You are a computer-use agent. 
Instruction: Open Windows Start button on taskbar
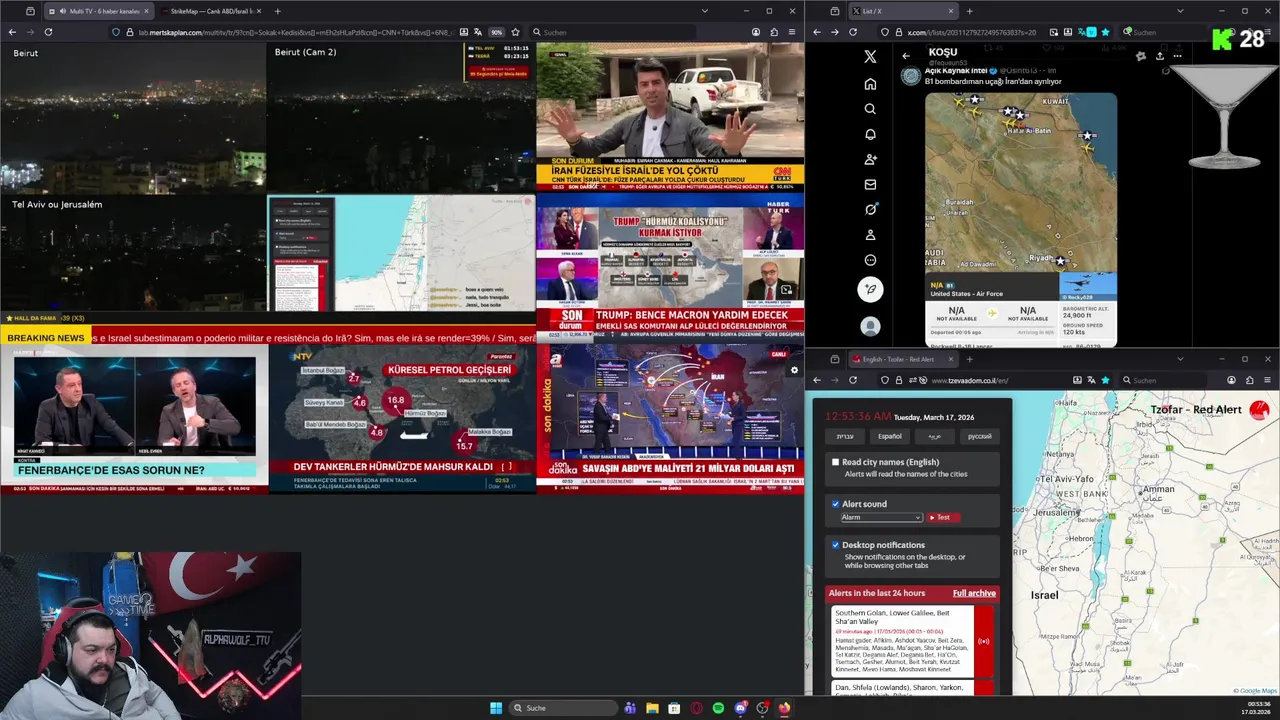(496, 708)
